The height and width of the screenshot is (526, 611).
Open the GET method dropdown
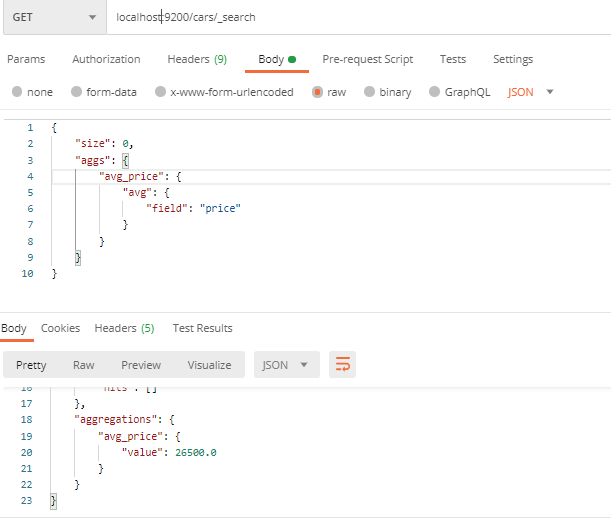(55, 17)
